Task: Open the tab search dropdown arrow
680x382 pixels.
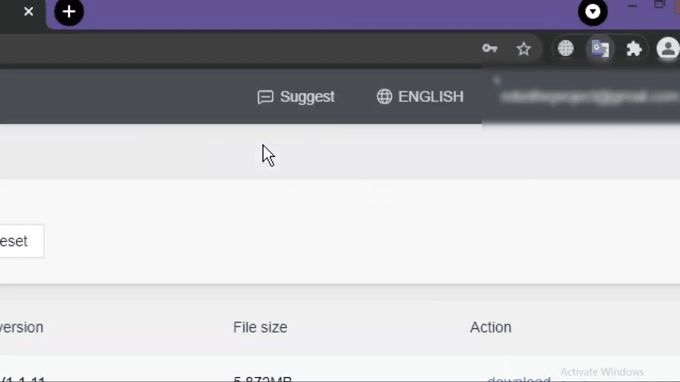Action: point(592,12)
